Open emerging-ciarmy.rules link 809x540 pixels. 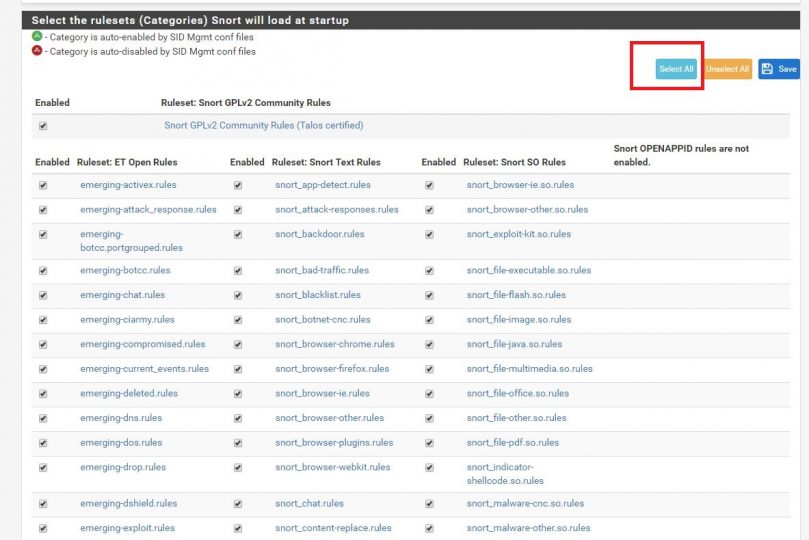(127, 320)
